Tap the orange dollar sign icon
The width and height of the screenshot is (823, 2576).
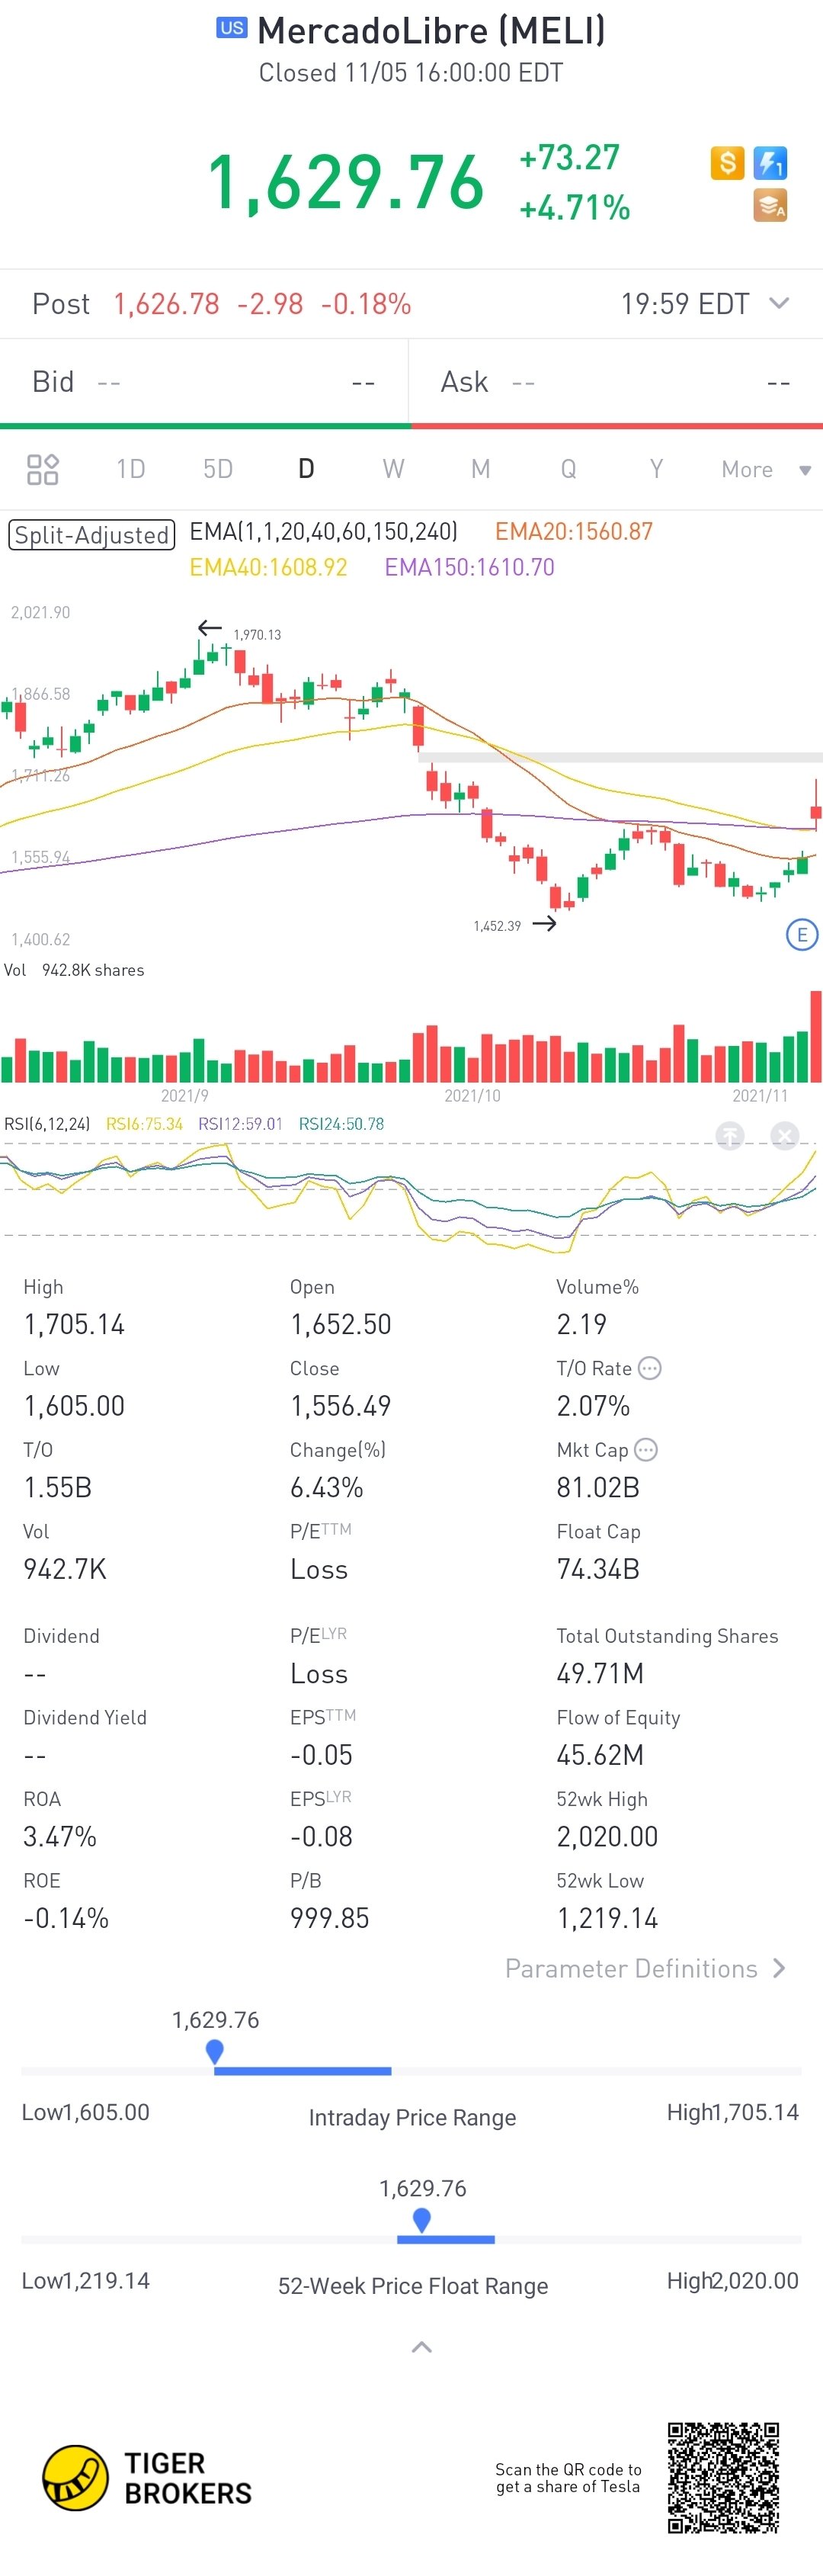(x=727, y=162)
